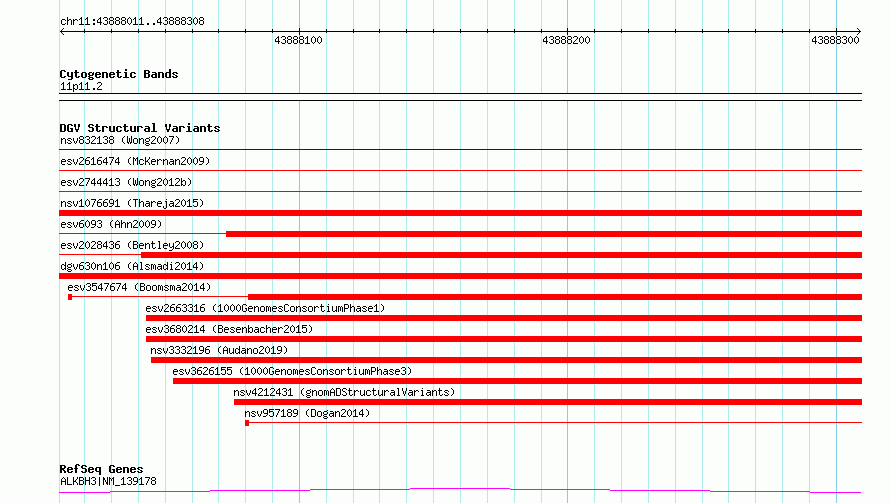Select the blue nsv832138 variant line
The image size is (890, 503).
click(460, 150)
